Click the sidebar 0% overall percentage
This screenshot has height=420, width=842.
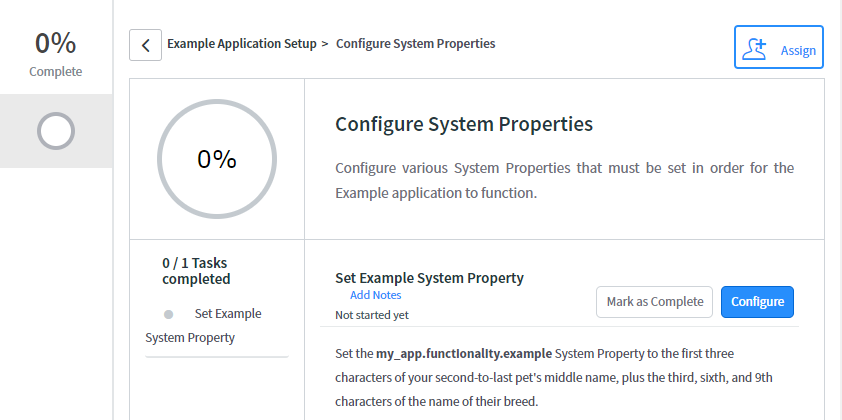click(x=56, y=43)
